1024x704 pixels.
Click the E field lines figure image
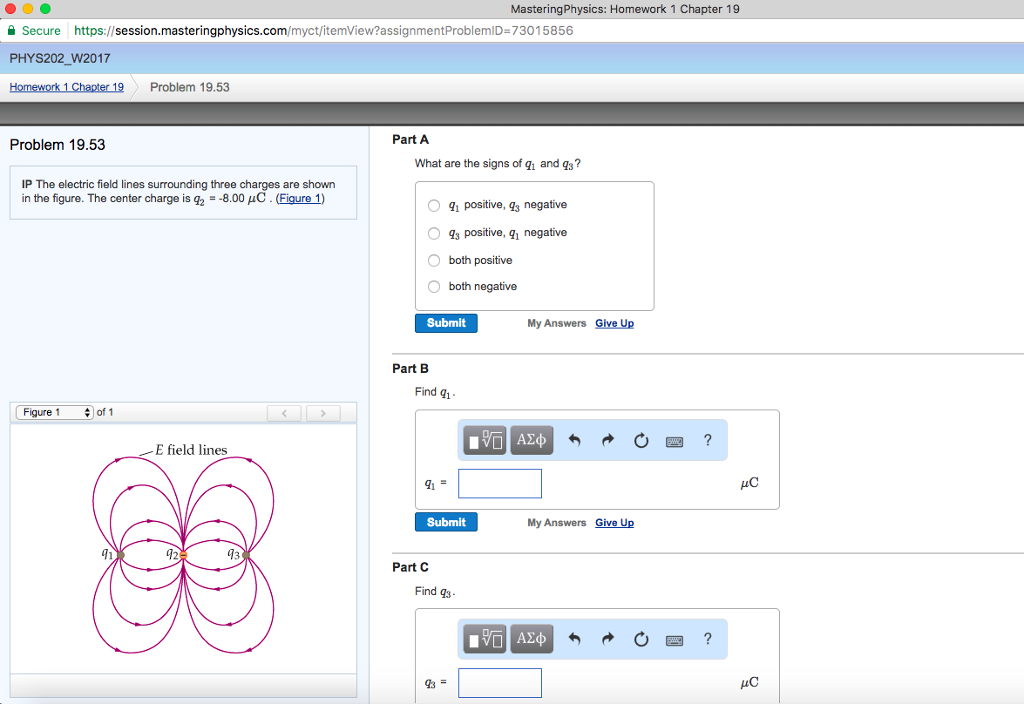[184, 549]
